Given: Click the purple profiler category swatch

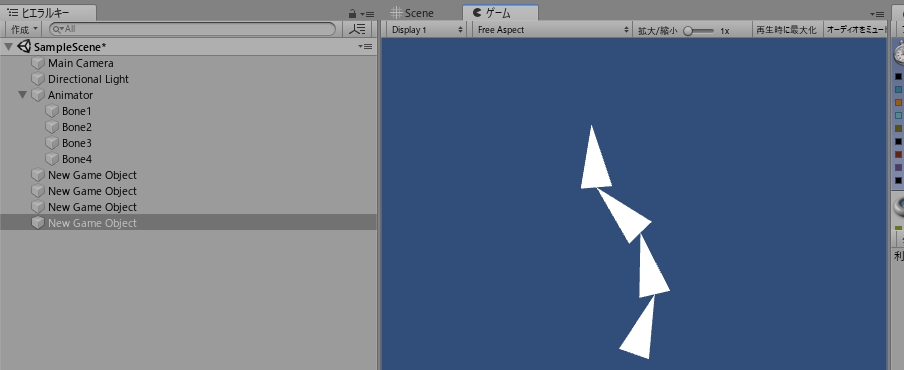Looking at the screenshot, I should [898, 167].
